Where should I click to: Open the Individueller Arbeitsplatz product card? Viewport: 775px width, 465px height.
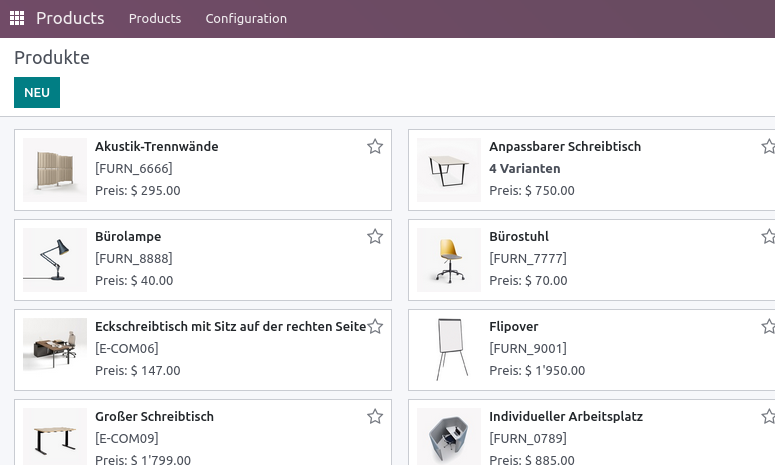[592, 432]
